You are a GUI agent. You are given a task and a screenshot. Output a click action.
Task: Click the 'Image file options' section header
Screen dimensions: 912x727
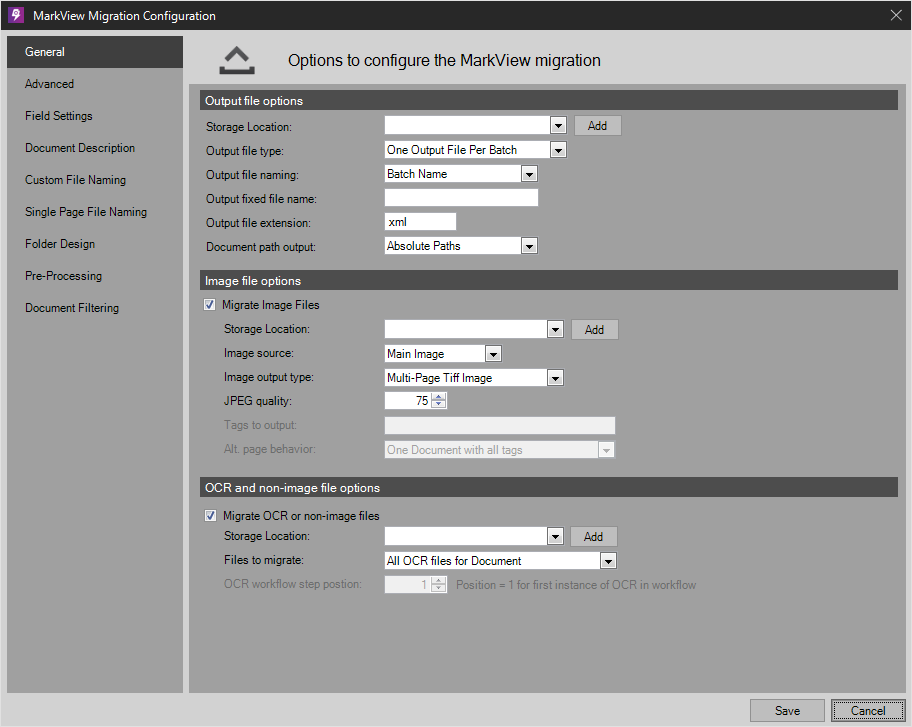pyautogui.click(x=548, y=280)
